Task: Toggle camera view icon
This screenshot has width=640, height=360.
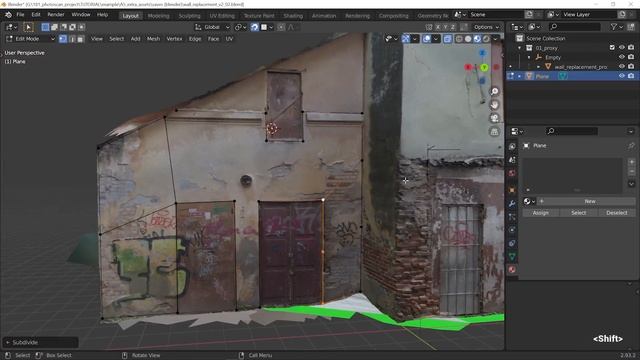Action: pyautogui.click(x=494, y=118)
